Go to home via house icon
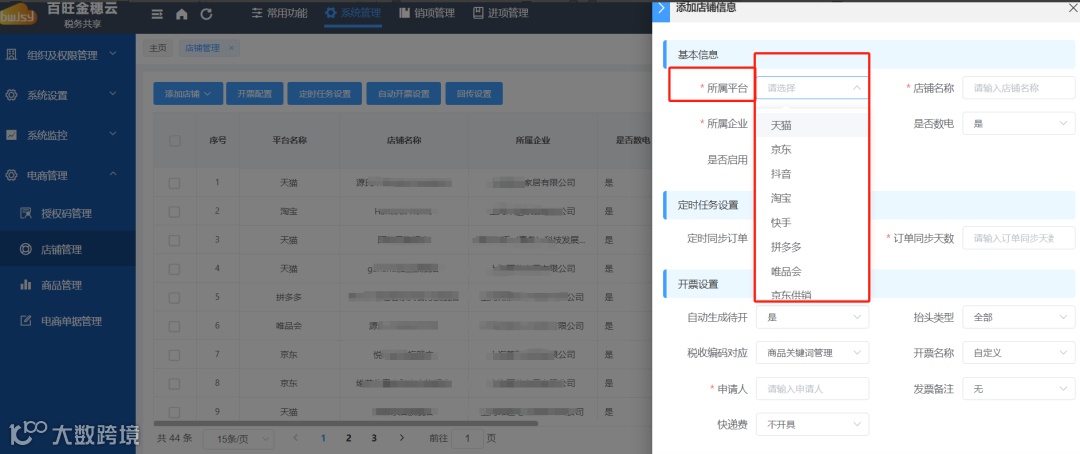 (182, 14)
